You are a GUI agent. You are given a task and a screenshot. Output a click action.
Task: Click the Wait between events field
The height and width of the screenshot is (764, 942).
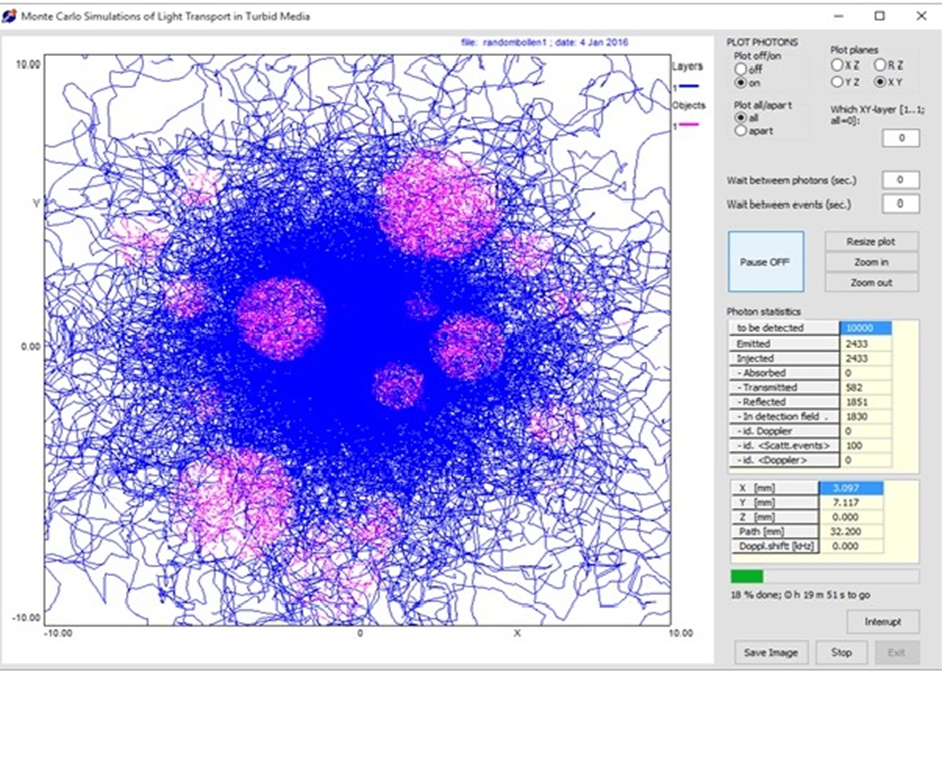tap(900, 204)
